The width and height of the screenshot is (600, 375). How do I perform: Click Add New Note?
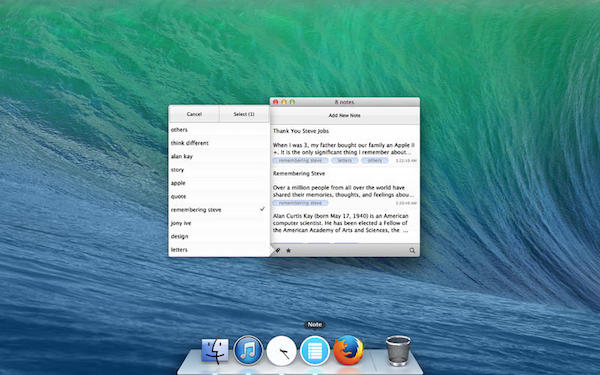tap(344, 115)
